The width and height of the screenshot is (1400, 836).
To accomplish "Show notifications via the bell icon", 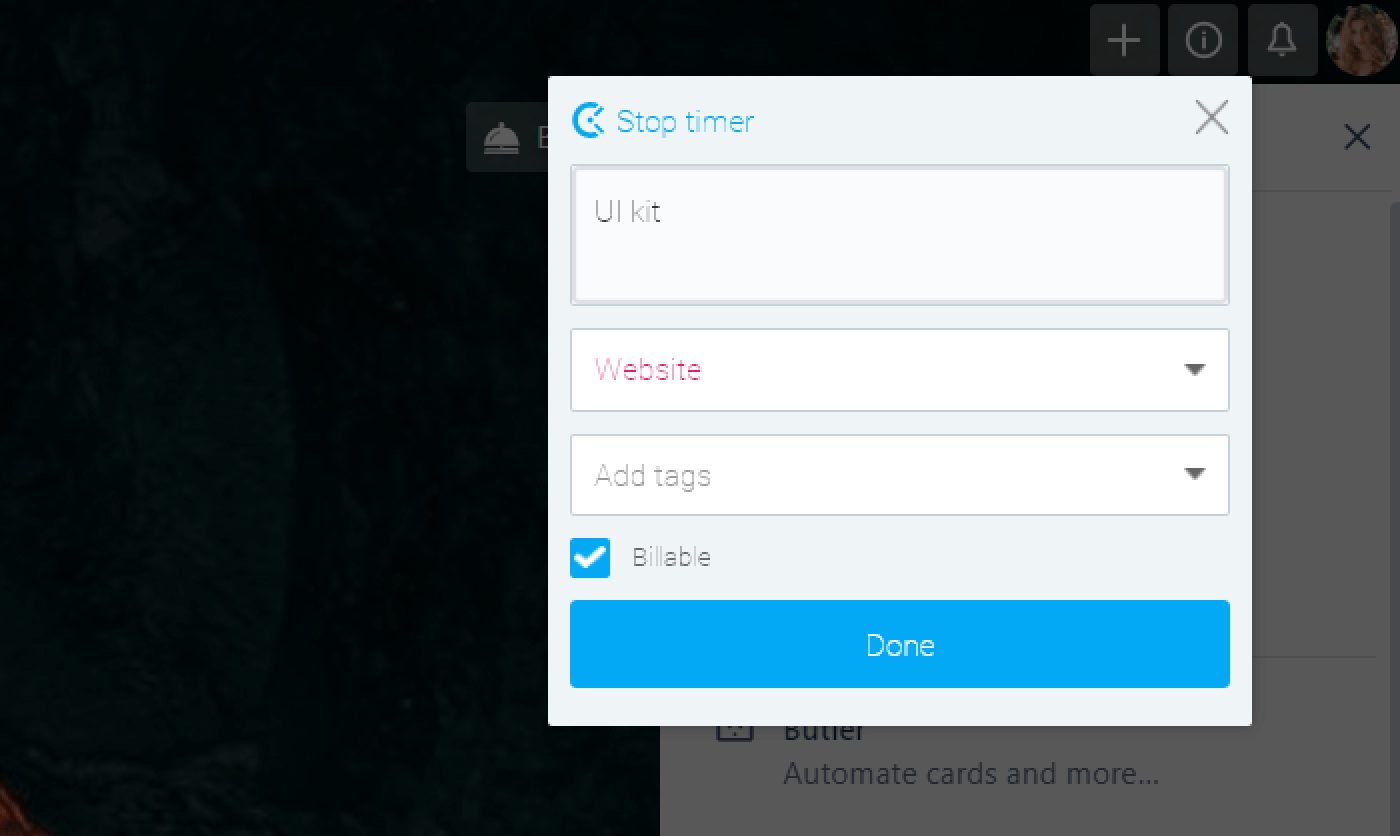I will point(1281,40).
